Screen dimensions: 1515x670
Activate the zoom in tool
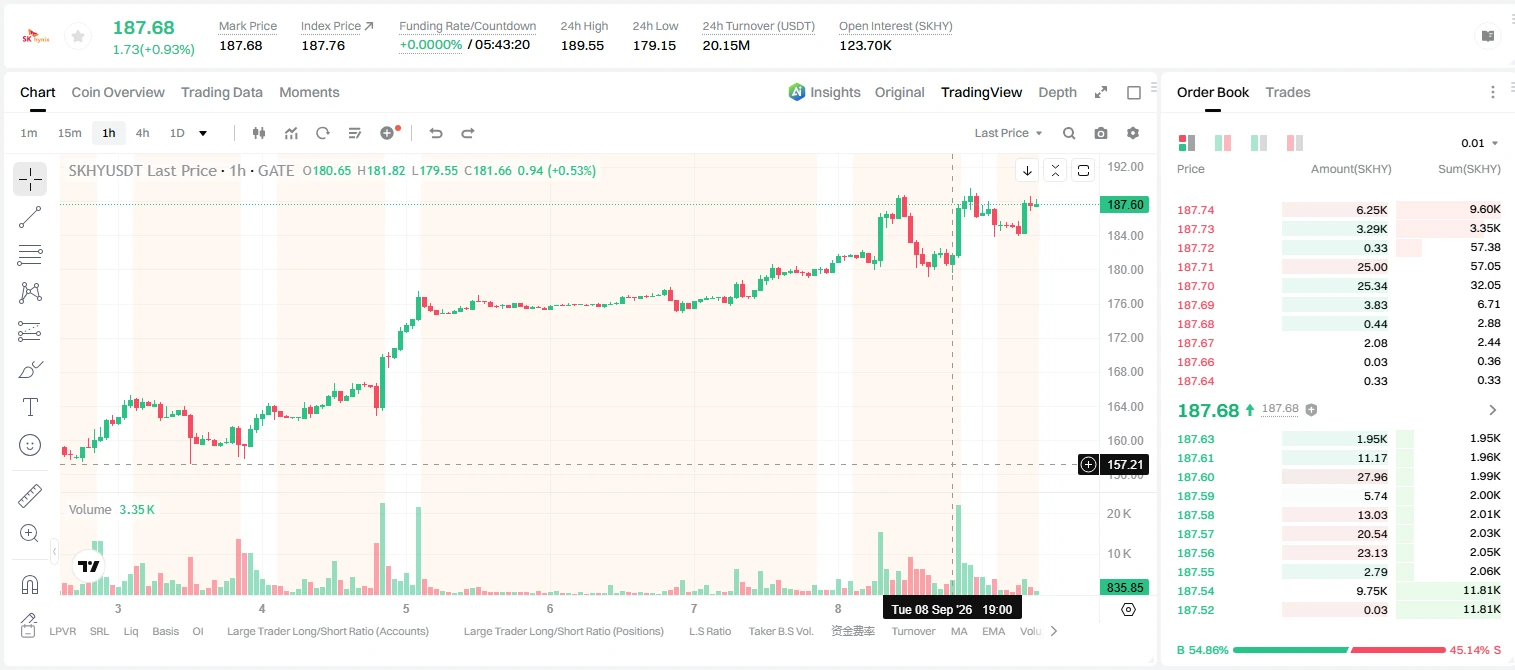tap(30, 533)
